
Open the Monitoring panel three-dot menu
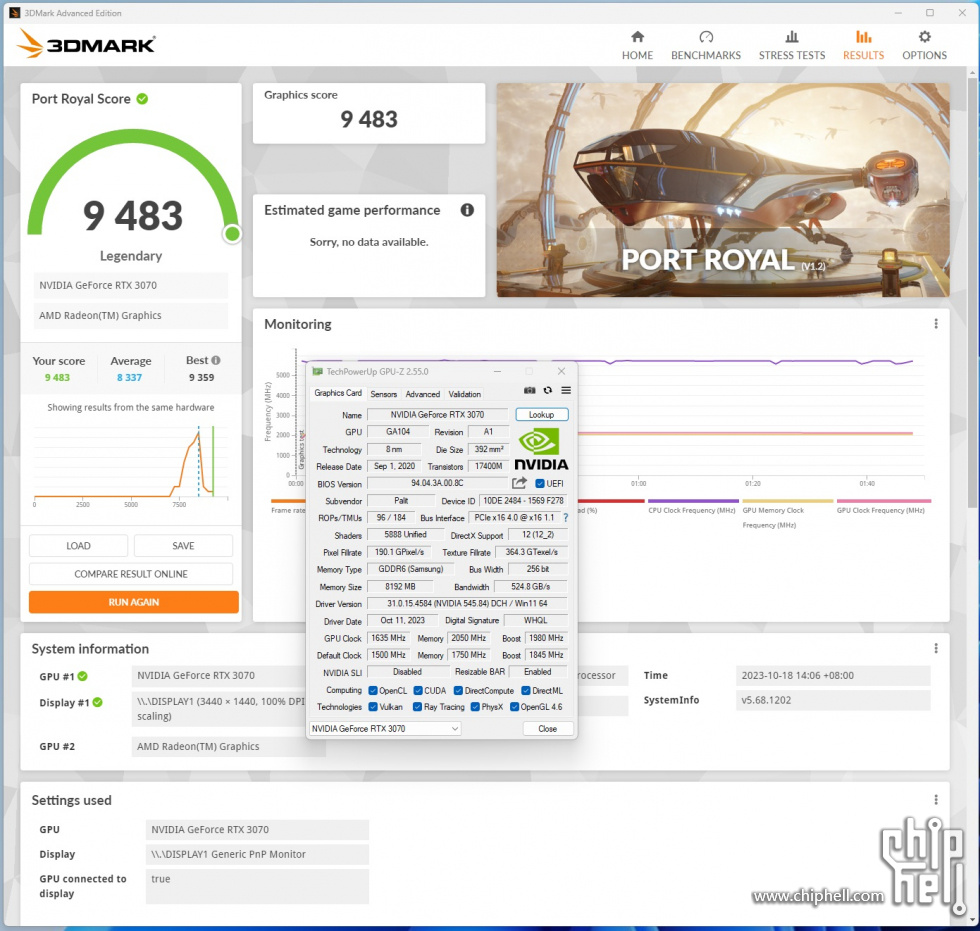(x=936, y=324)
